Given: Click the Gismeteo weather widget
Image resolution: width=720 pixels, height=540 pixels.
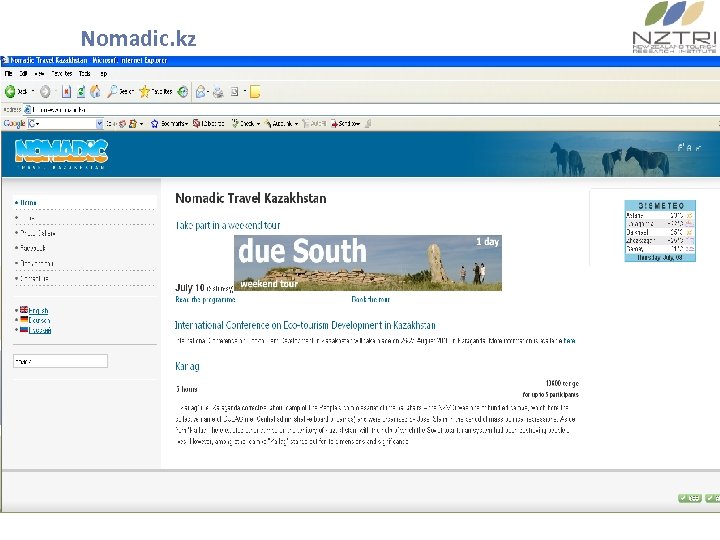Looking at the screenshot, I should click(x=660, y=231).
